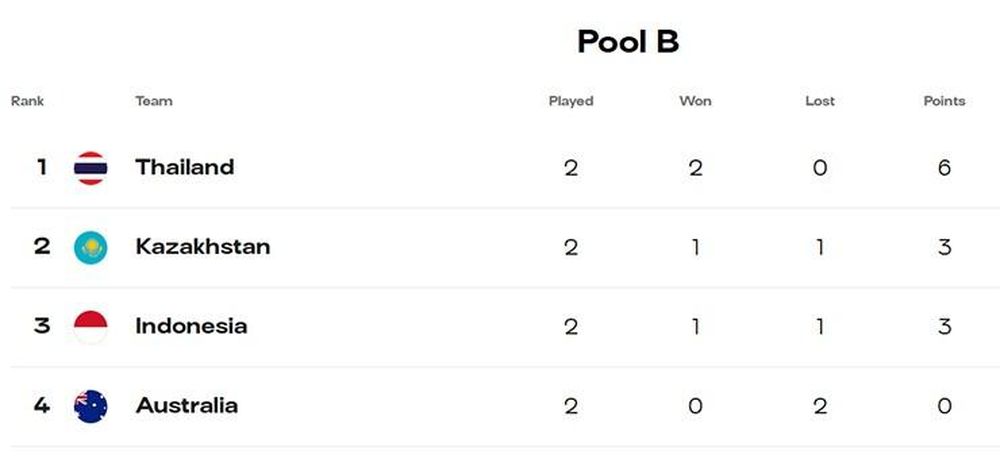The height and width of the screenshot is (466, 1000).
Task: Click Australia's points value of 0
Action: pos(945,406)
